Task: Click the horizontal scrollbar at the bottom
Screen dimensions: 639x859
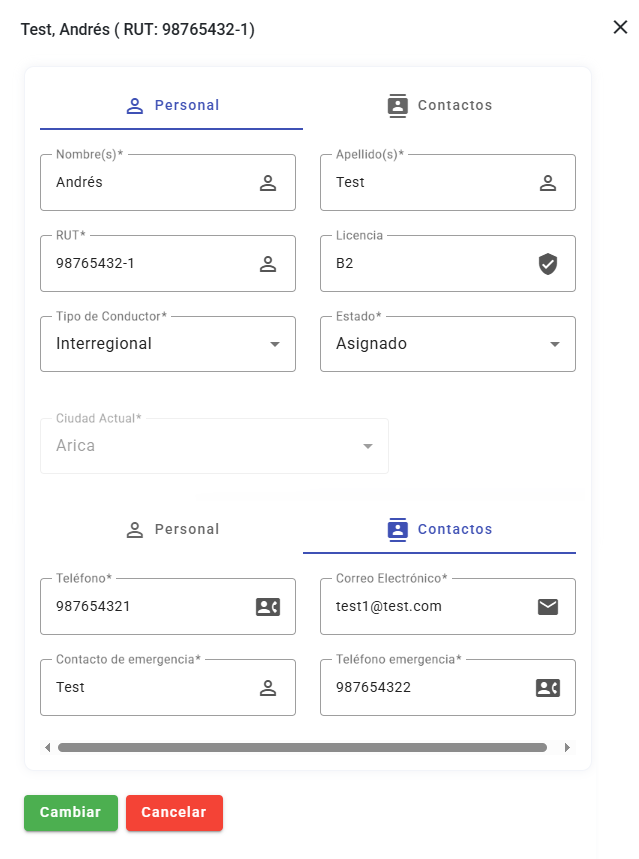Action: click(300, 746)
